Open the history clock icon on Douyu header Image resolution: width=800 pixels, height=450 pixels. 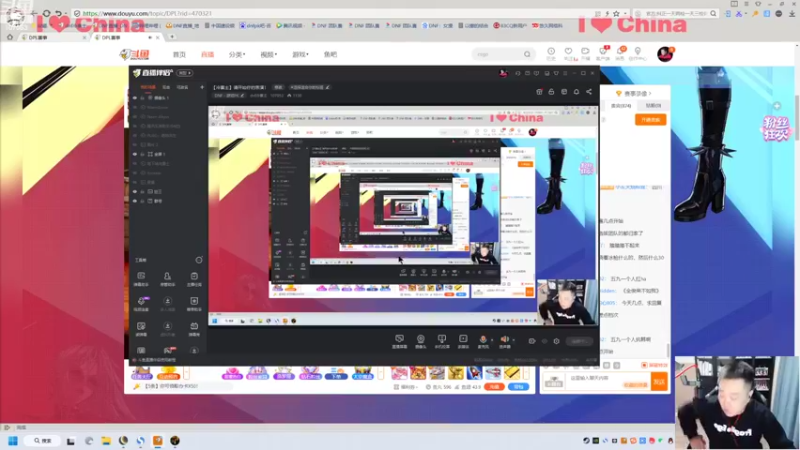coord(551,53)
